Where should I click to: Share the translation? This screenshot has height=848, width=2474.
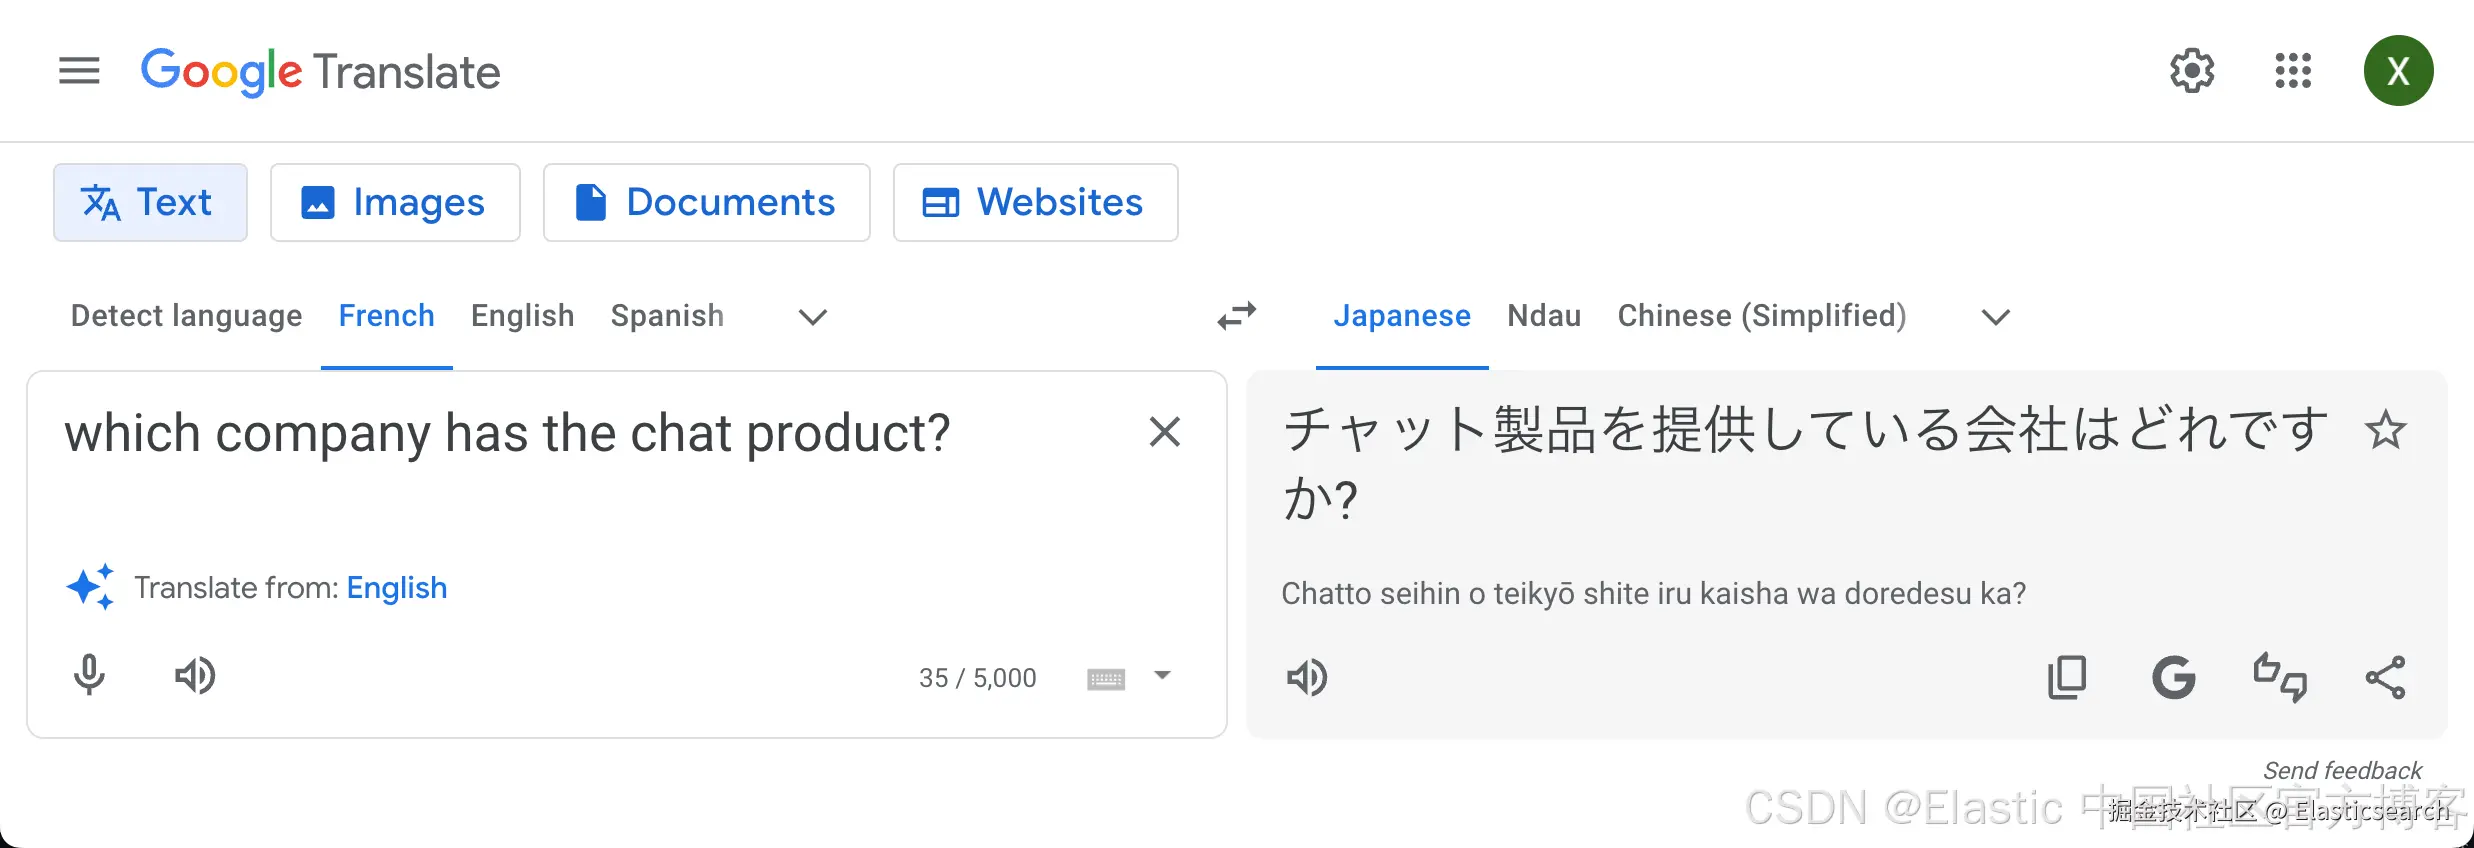pyautogui.click(x=2385, y=678)
